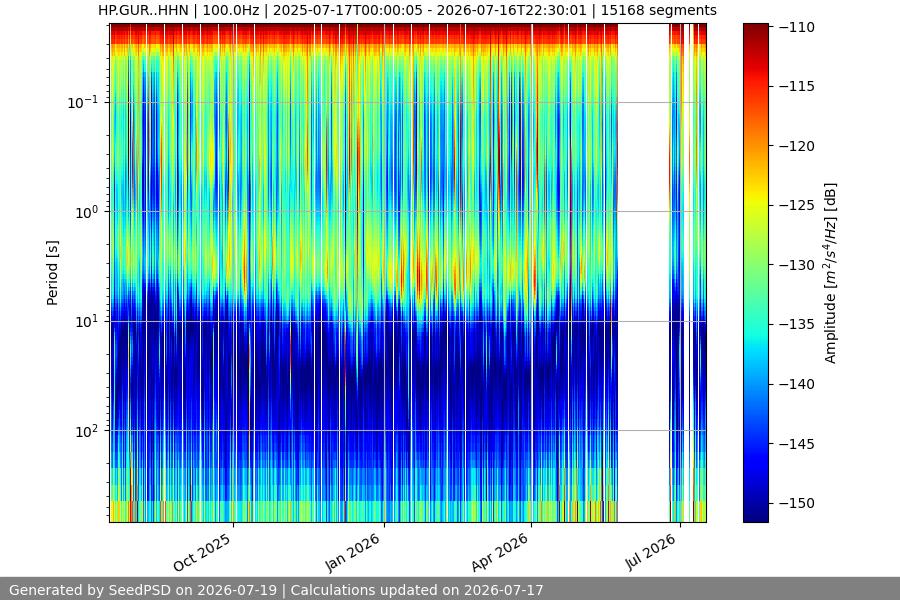
Task: Click the 'Period [s]' y-axis label
Action: tap(52, 273)
